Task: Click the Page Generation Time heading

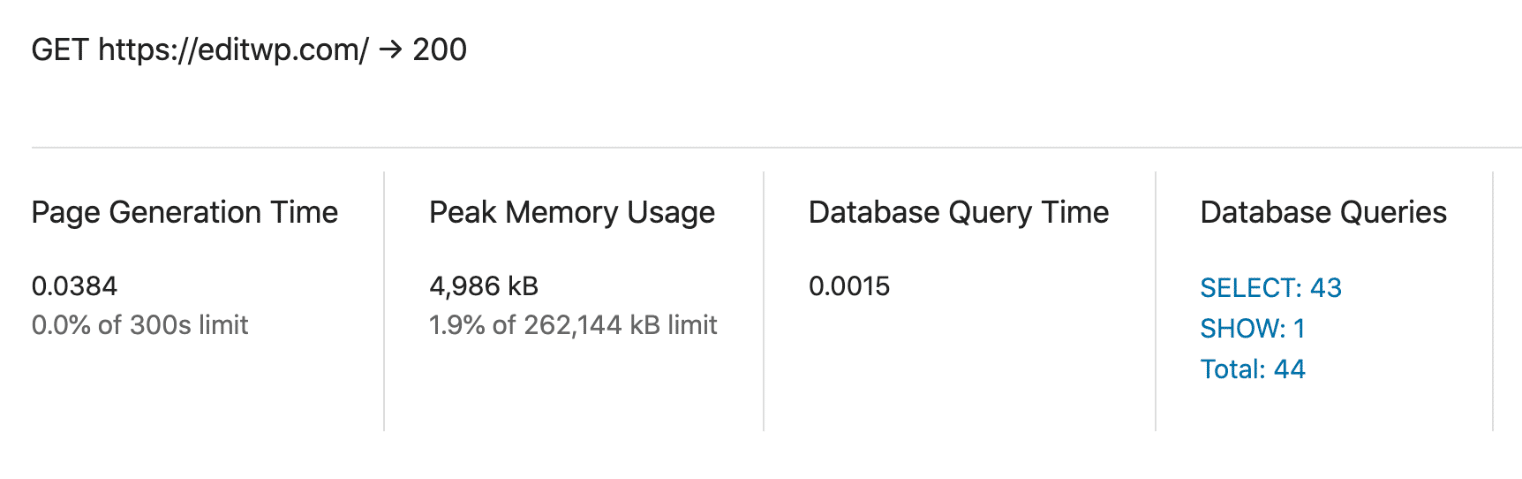Action: 185,212
